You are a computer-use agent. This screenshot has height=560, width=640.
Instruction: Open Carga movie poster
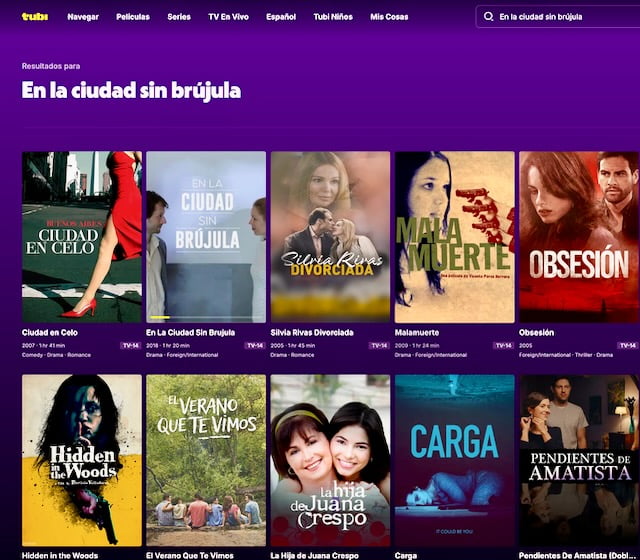point(454,460)
